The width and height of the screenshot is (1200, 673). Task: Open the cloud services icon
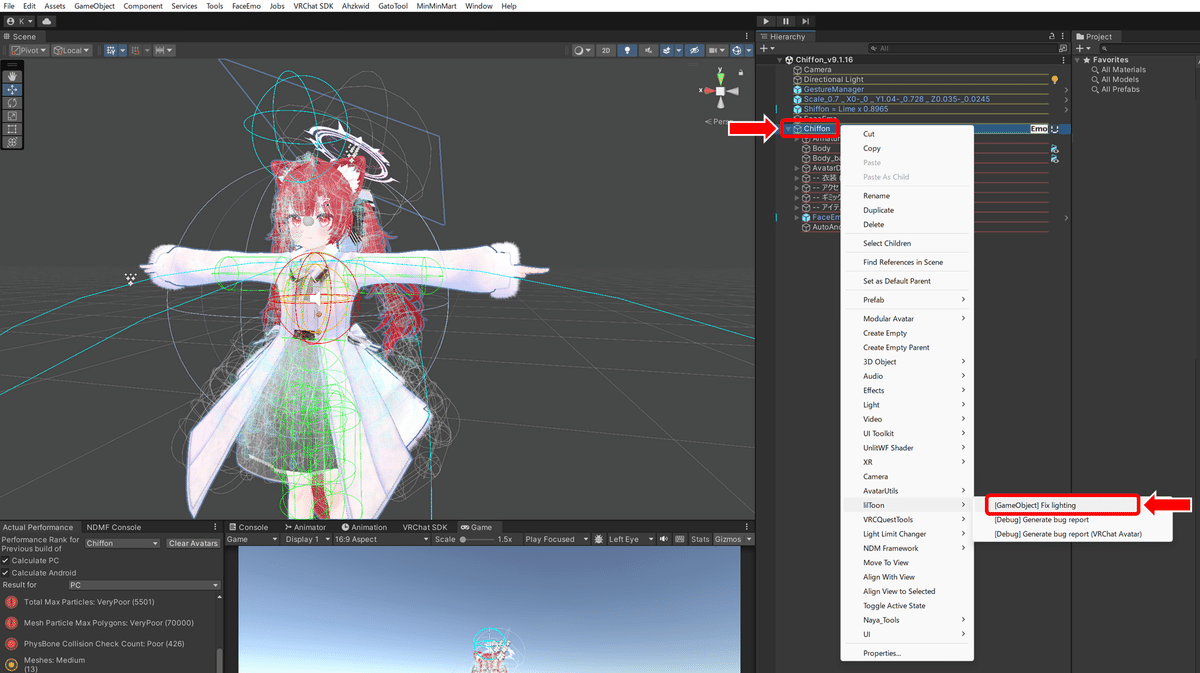[49, 20]
